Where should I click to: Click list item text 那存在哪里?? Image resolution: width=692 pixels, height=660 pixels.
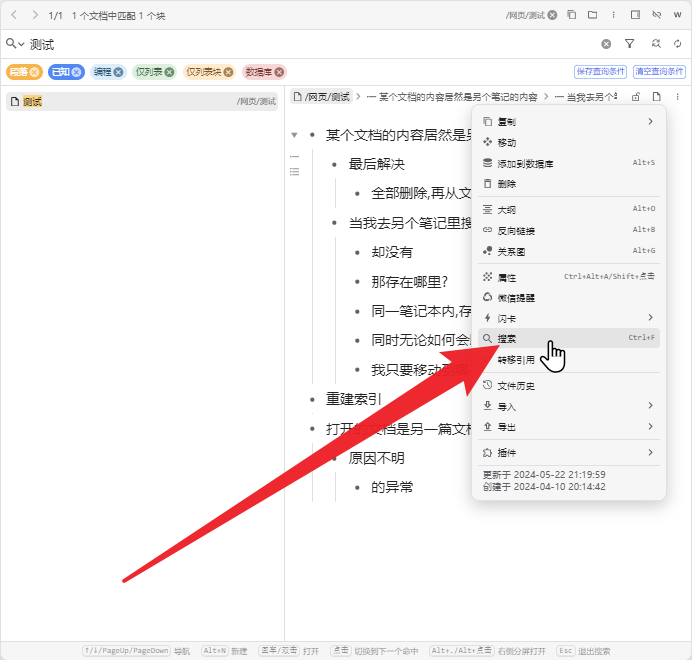(410, 282)
